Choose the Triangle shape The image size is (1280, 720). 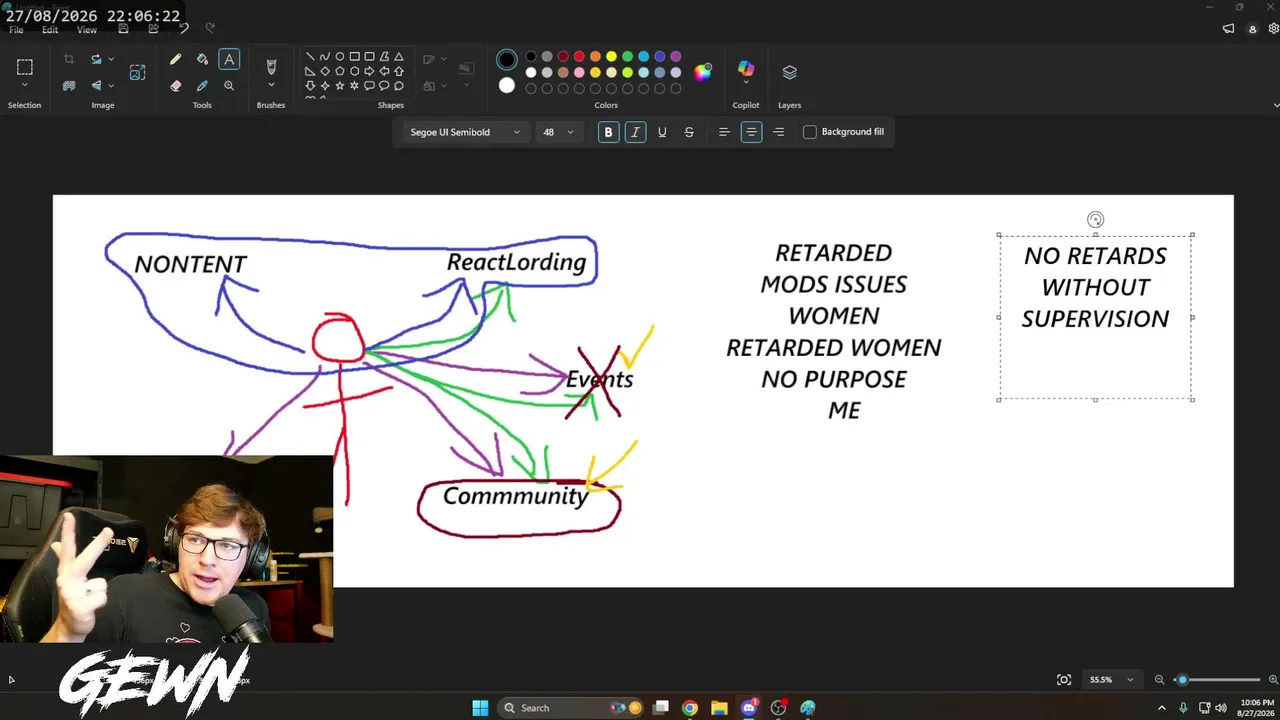(x=399, y=57)
